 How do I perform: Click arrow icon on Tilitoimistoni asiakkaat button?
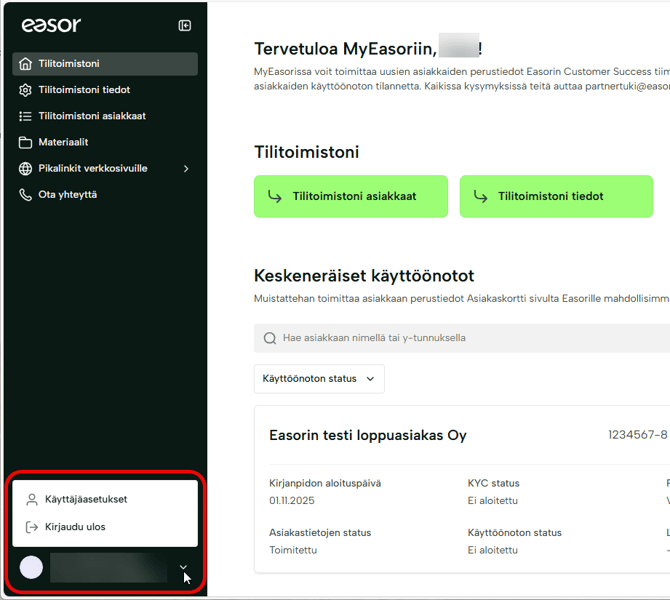(274, 196)
